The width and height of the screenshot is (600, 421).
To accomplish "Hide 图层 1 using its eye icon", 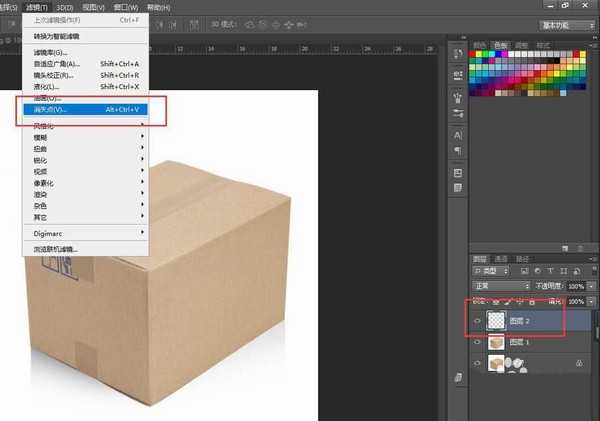I will (475, 342).
